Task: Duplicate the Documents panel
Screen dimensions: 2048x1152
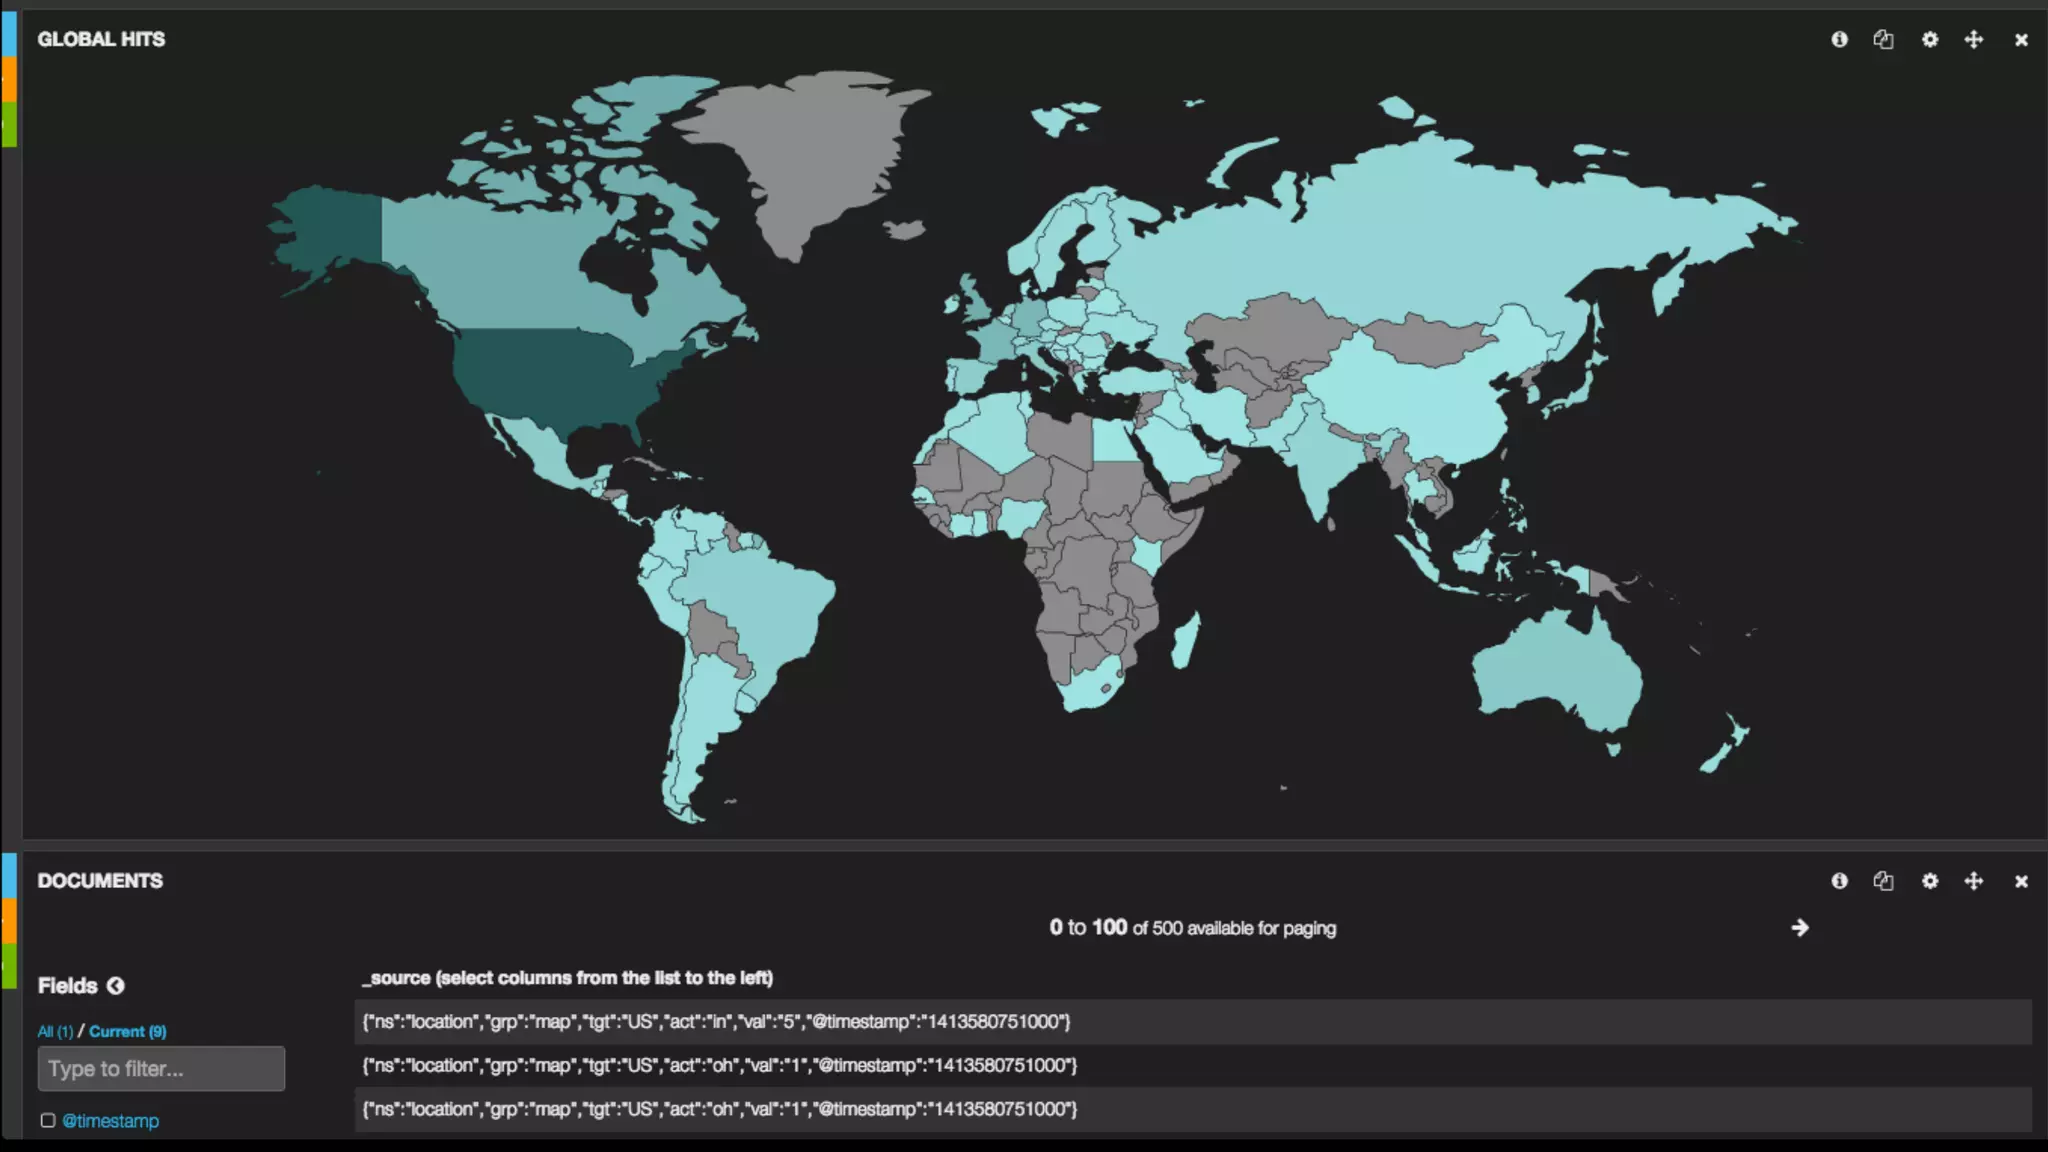Action: [1883, 881]
